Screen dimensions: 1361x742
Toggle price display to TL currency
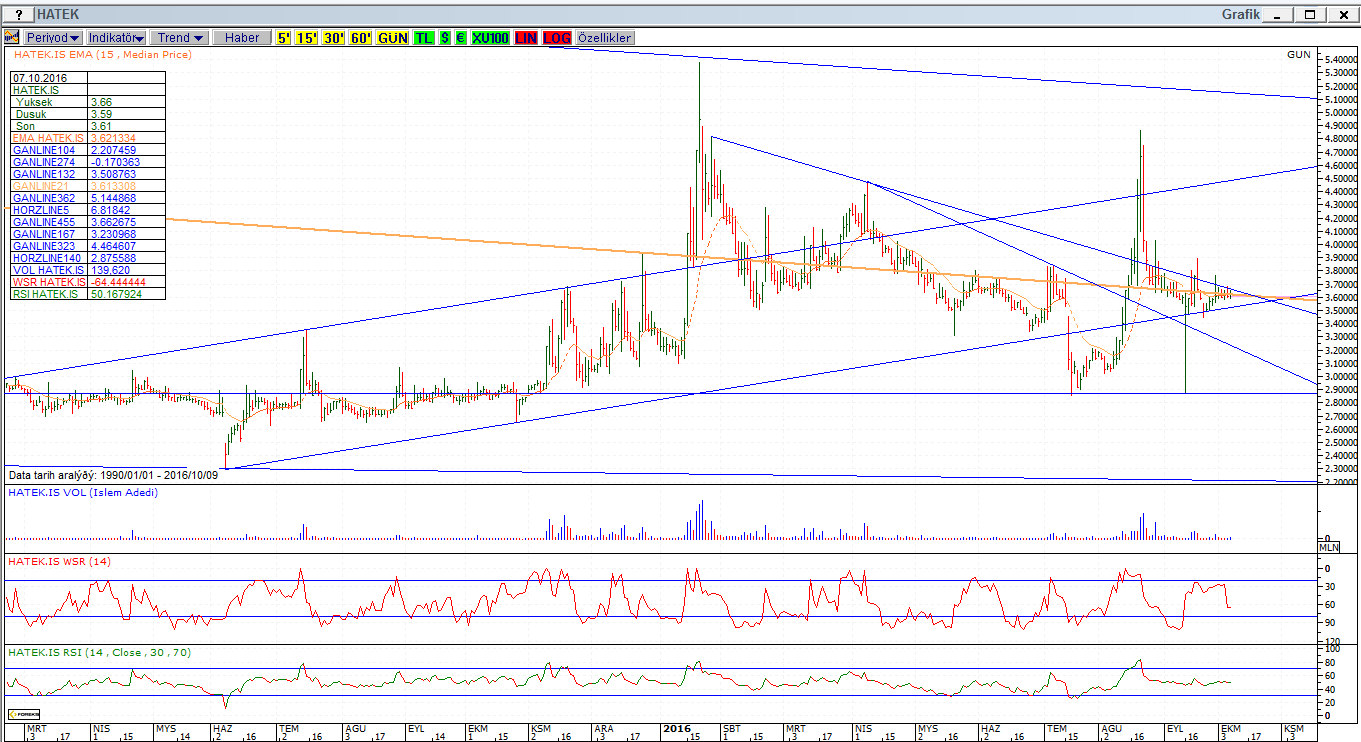click(424, 37)
